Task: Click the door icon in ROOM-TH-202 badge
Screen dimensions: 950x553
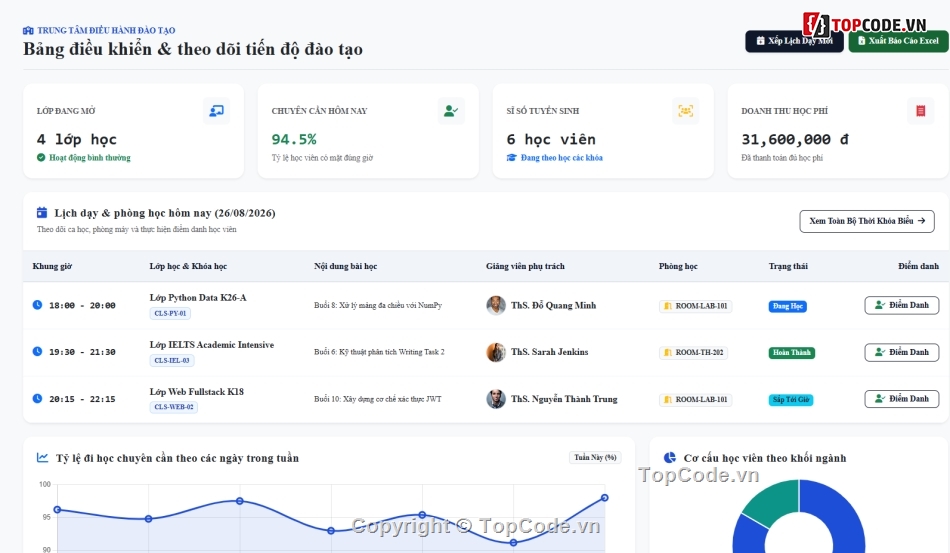Action: tap(668, 353)
